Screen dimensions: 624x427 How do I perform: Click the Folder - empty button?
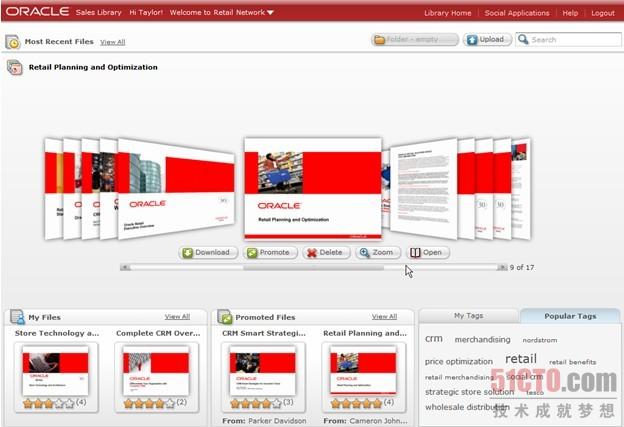click(x=414, y=39)
